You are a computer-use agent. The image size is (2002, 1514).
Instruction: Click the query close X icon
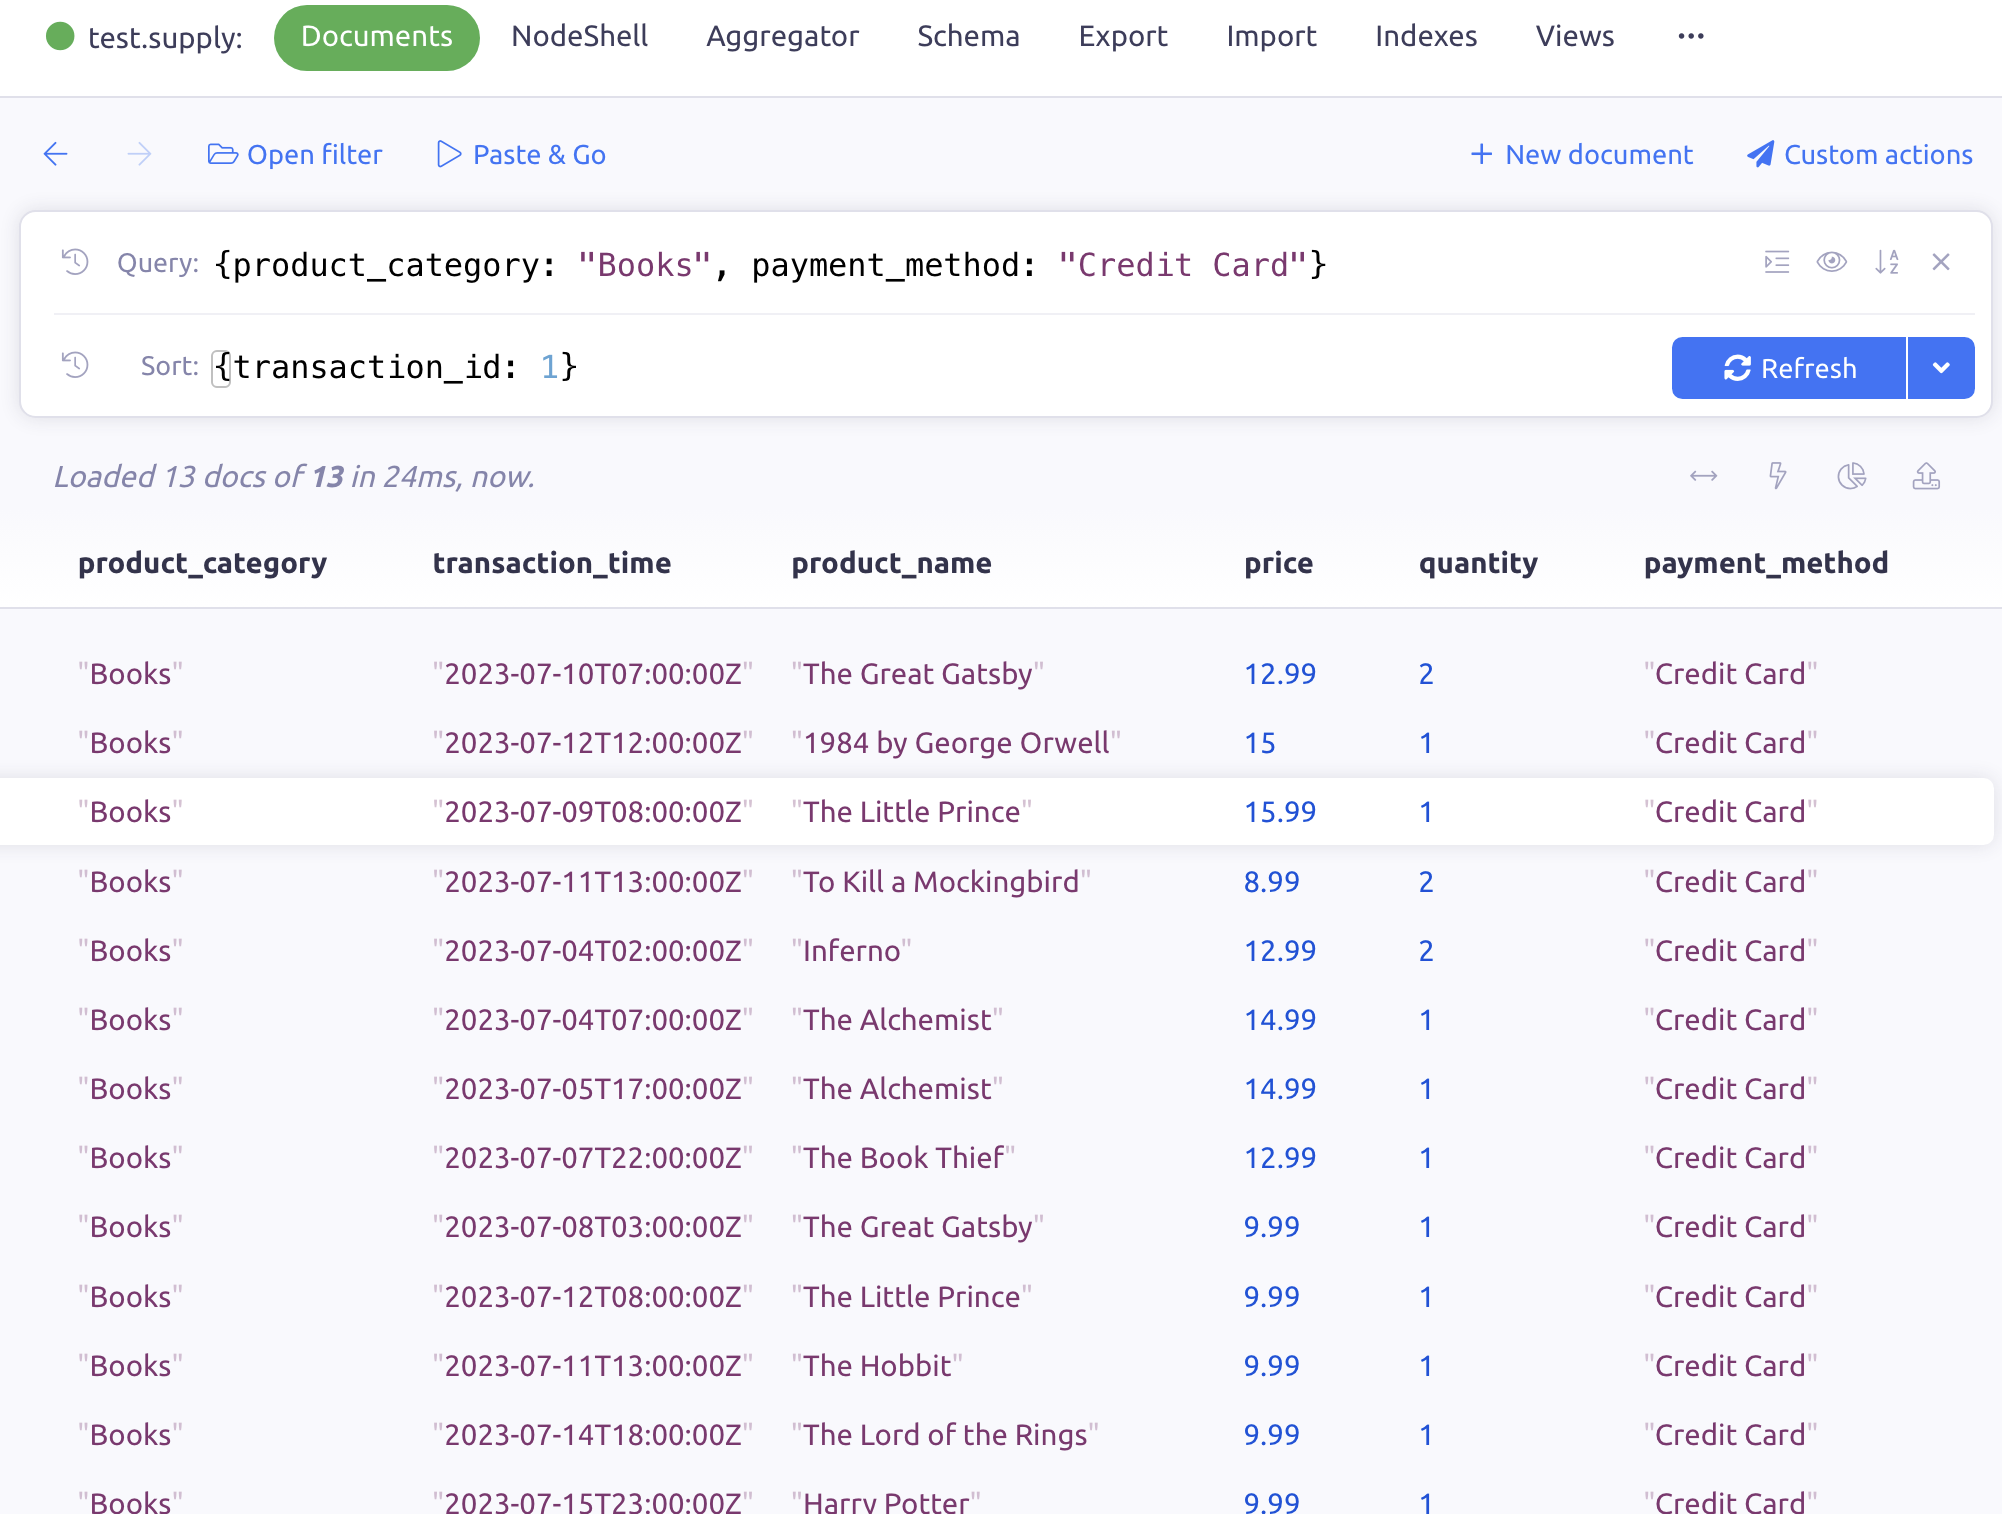point(1940,261)
